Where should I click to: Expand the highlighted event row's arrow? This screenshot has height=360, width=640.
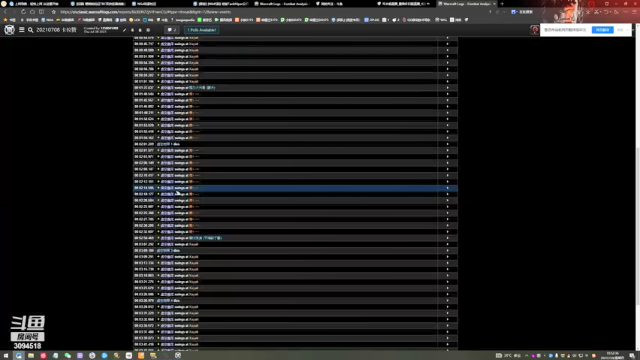click(447, 188)
